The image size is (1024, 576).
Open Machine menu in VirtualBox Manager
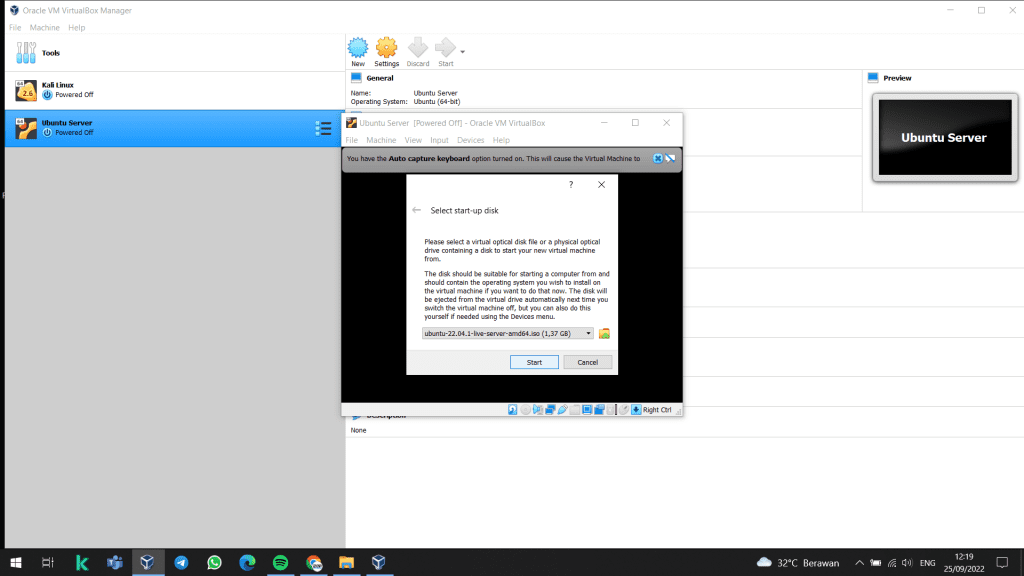tap(44, 27)
